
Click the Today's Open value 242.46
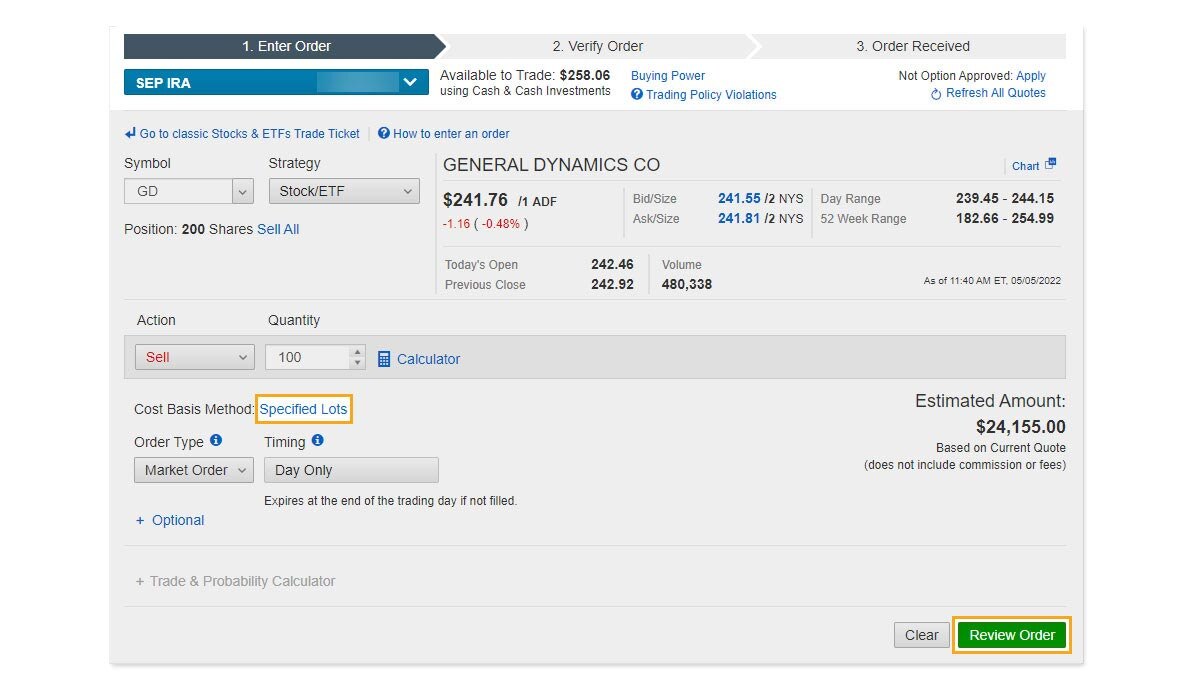click(612, 265)
